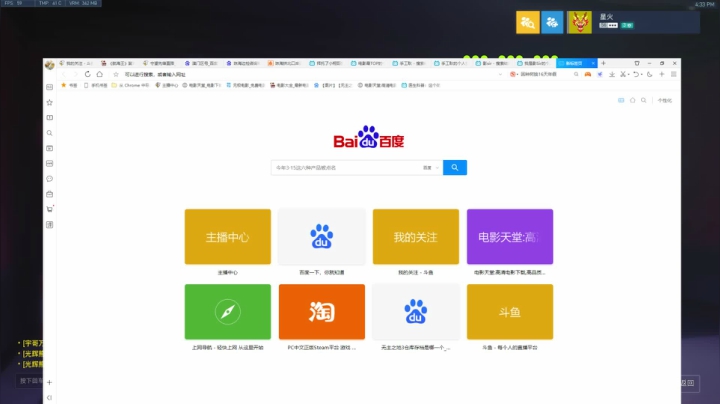Go to the browser home page icon
The height and width of the screenshot is (404, 720).
pyautogui.click(x=100, y=74)
